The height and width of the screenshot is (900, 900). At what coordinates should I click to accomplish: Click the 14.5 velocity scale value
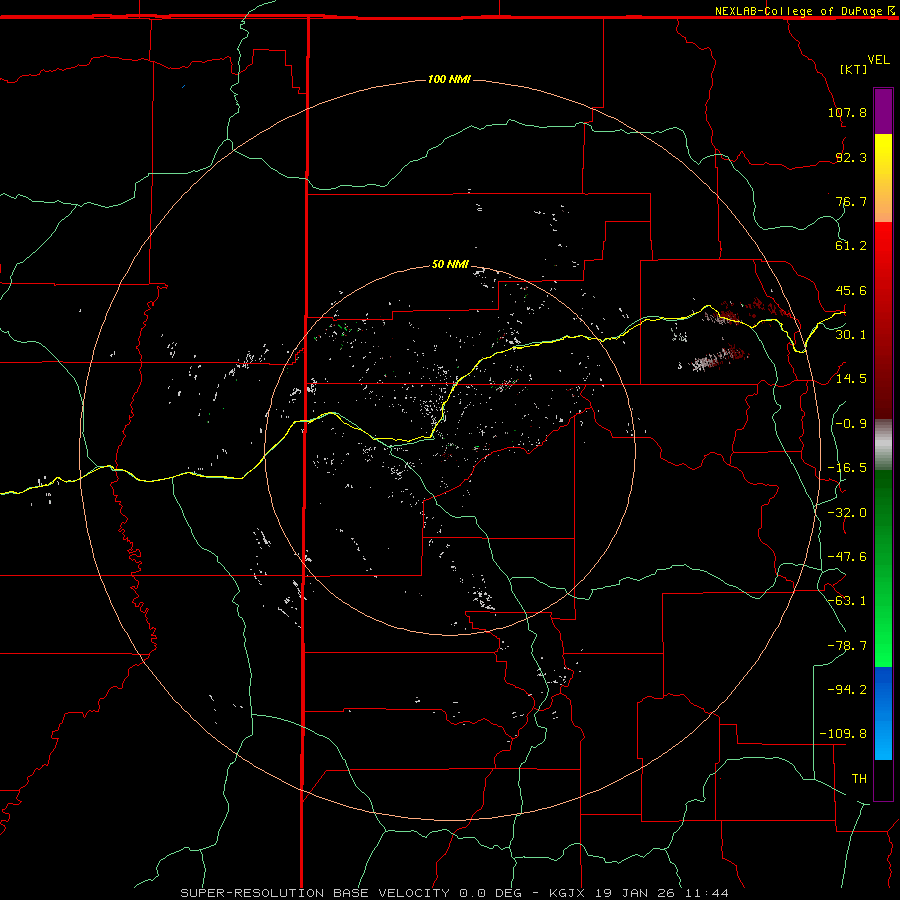pos(851,379)
